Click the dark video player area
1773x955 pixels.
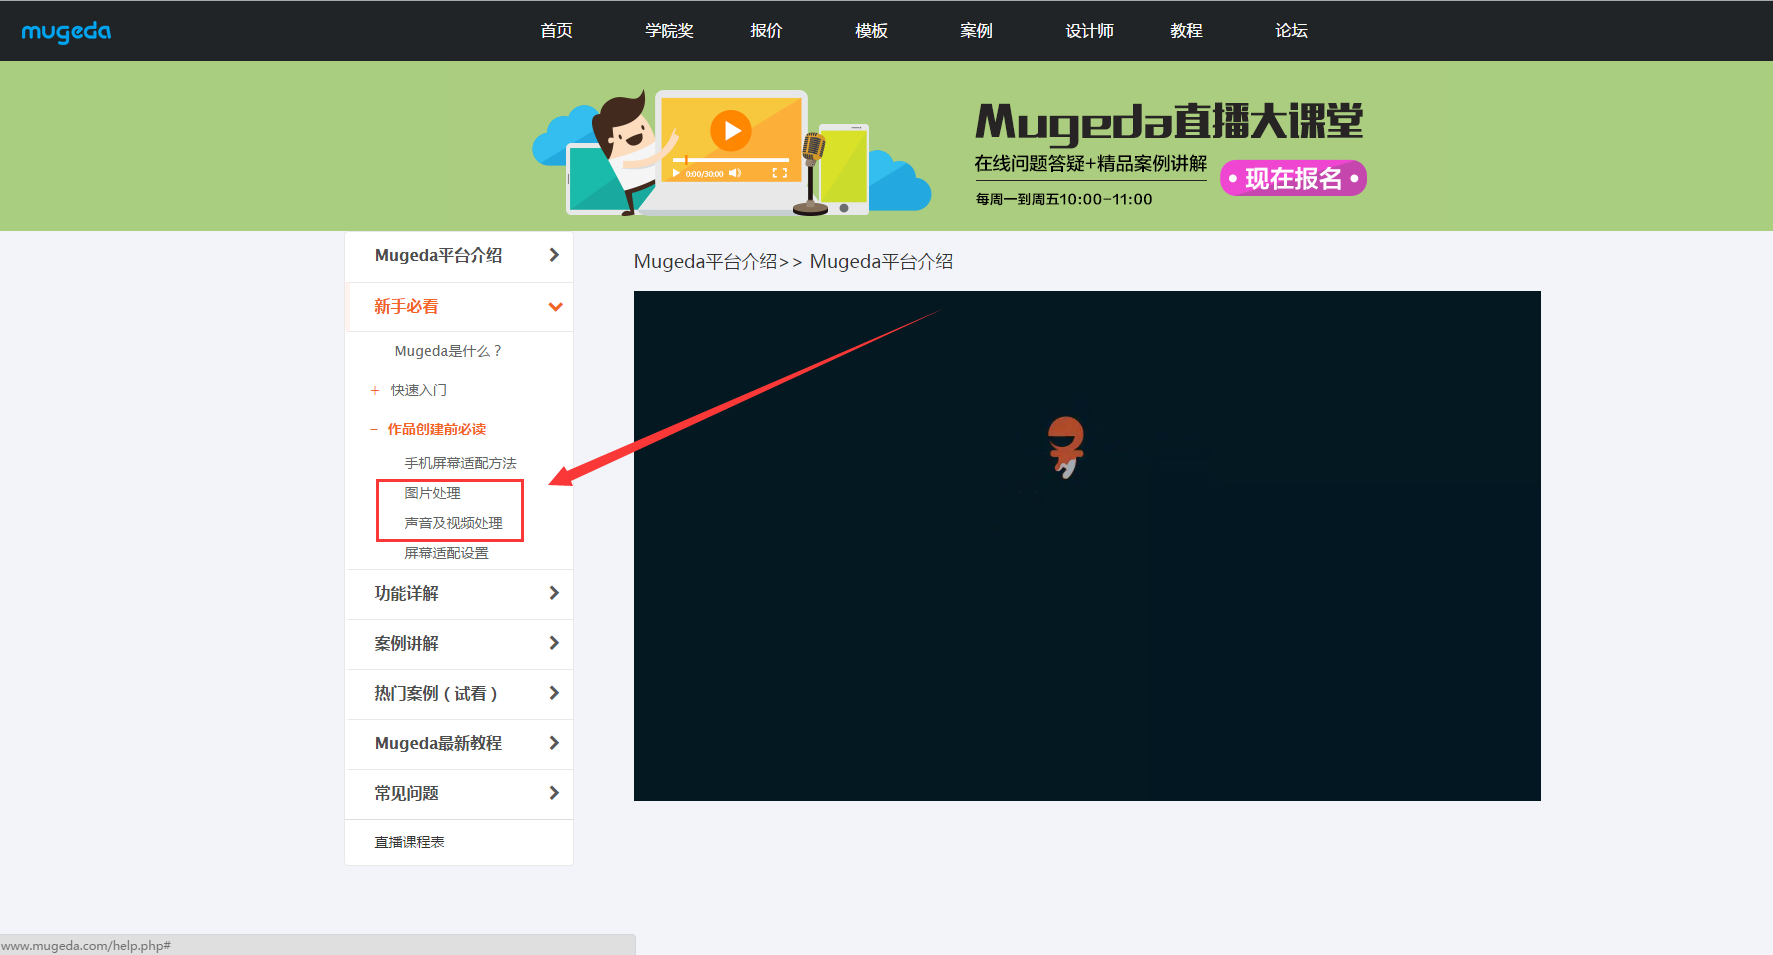(x=1087, y=546)
